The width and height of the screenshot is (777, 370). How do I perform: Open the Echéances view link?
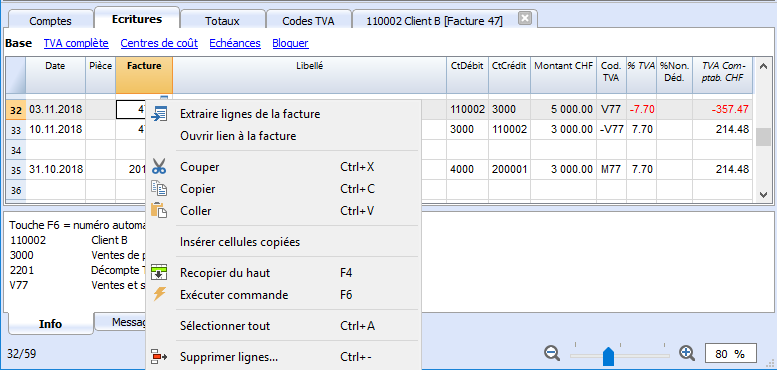(235, 43)
